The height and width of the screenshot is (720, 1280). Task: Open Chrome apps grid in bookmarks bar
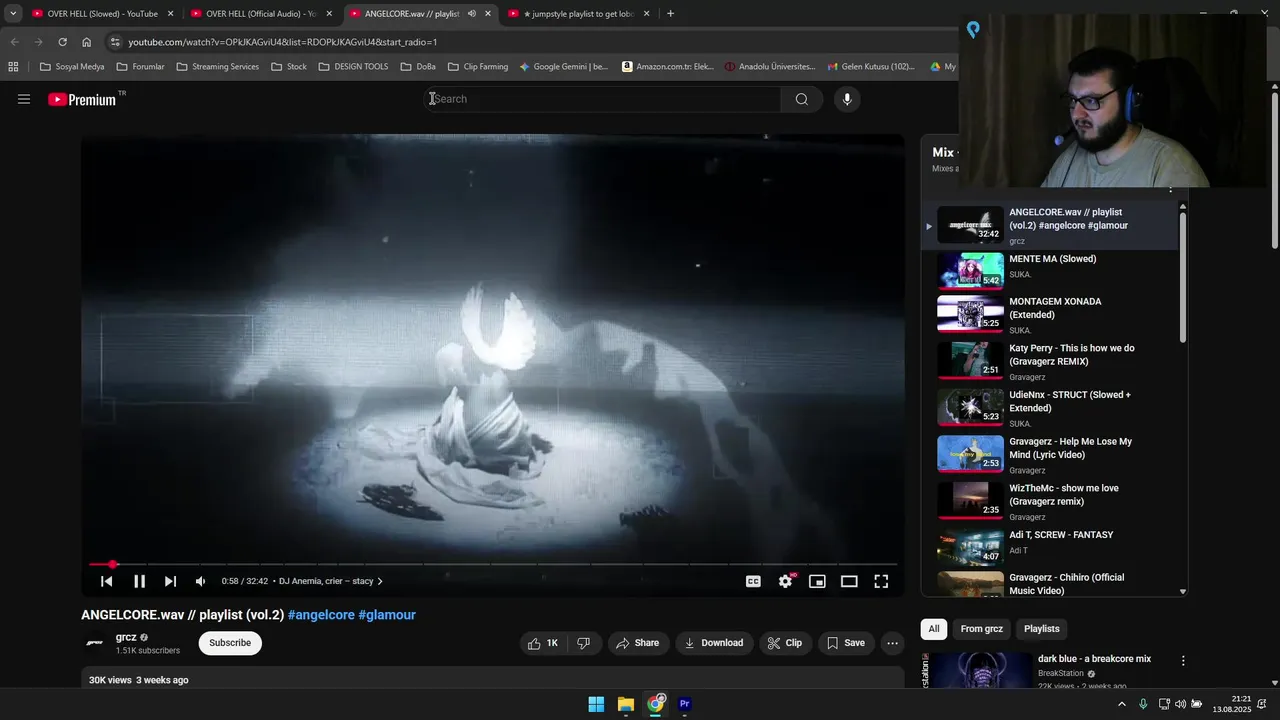(13, 67)
